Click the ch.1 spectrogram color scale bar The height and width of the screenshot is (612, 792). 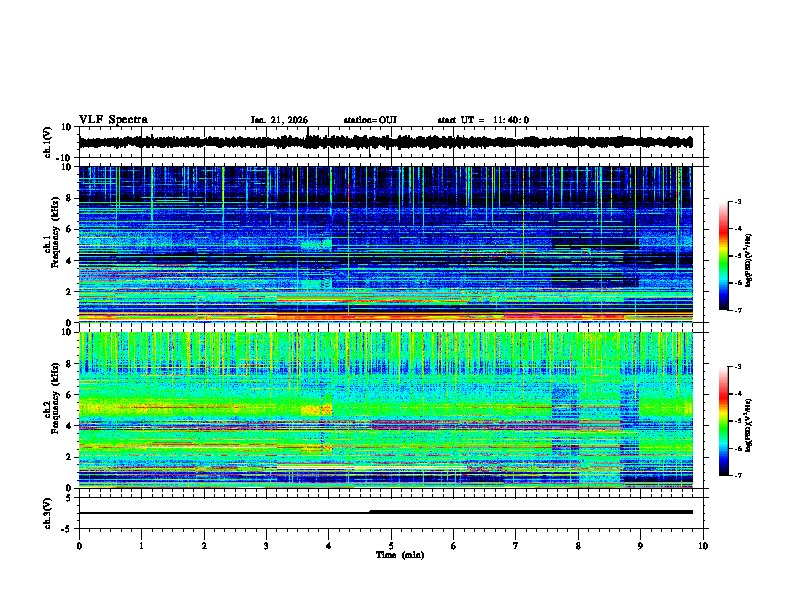(724, 256)
